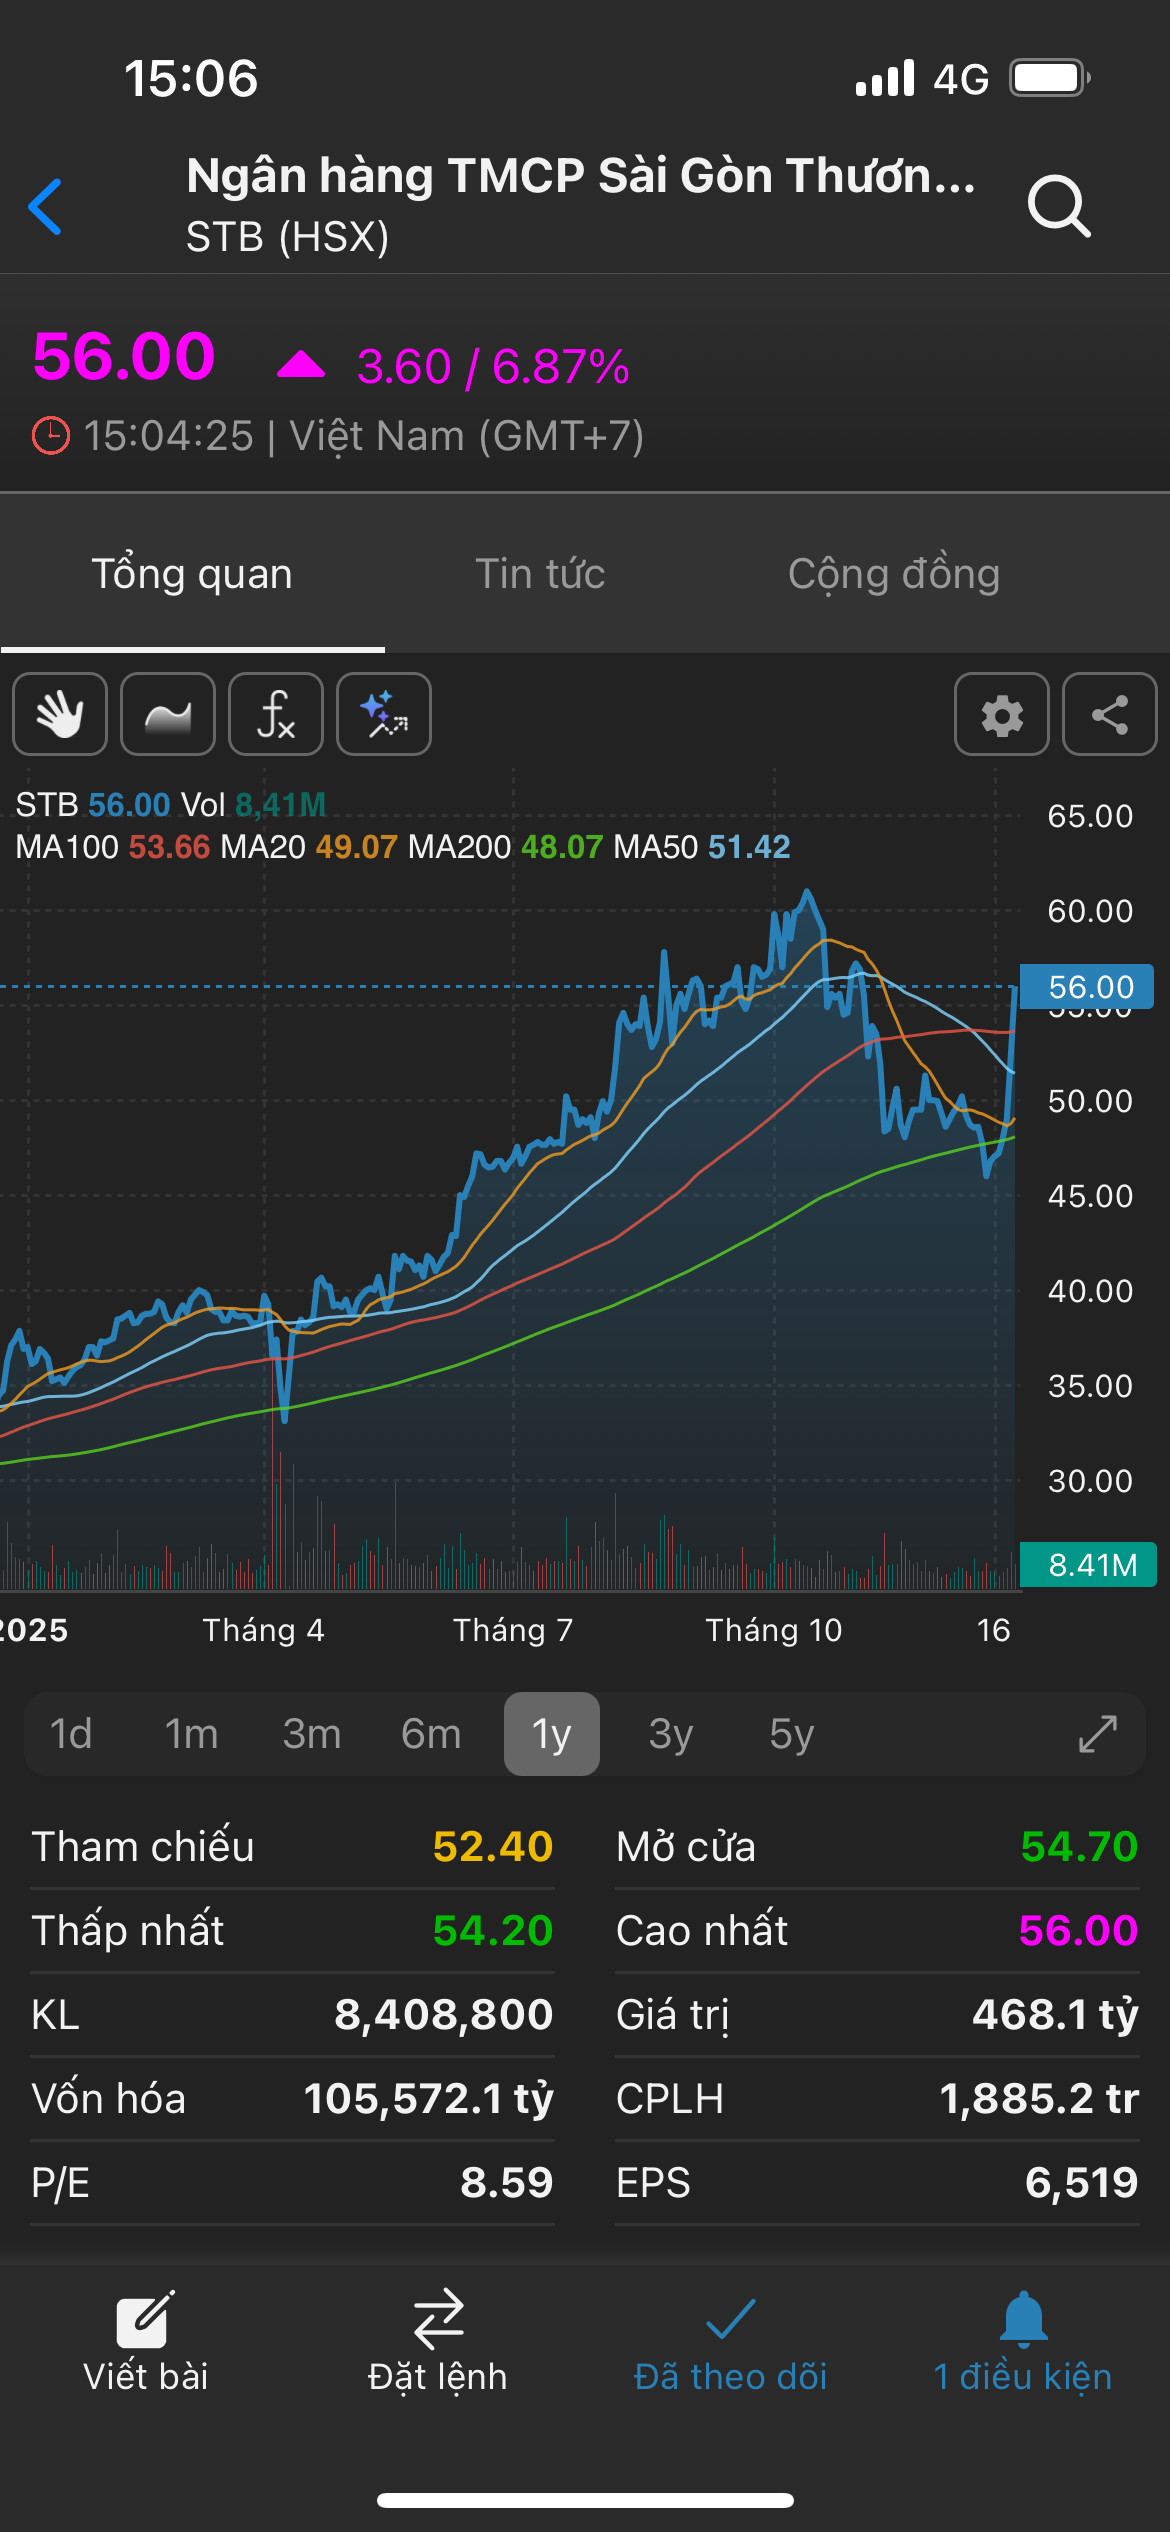This screenshot has height=2532, width=1170.
Task: Select the 3m time range
Action: click(312, 1734)
